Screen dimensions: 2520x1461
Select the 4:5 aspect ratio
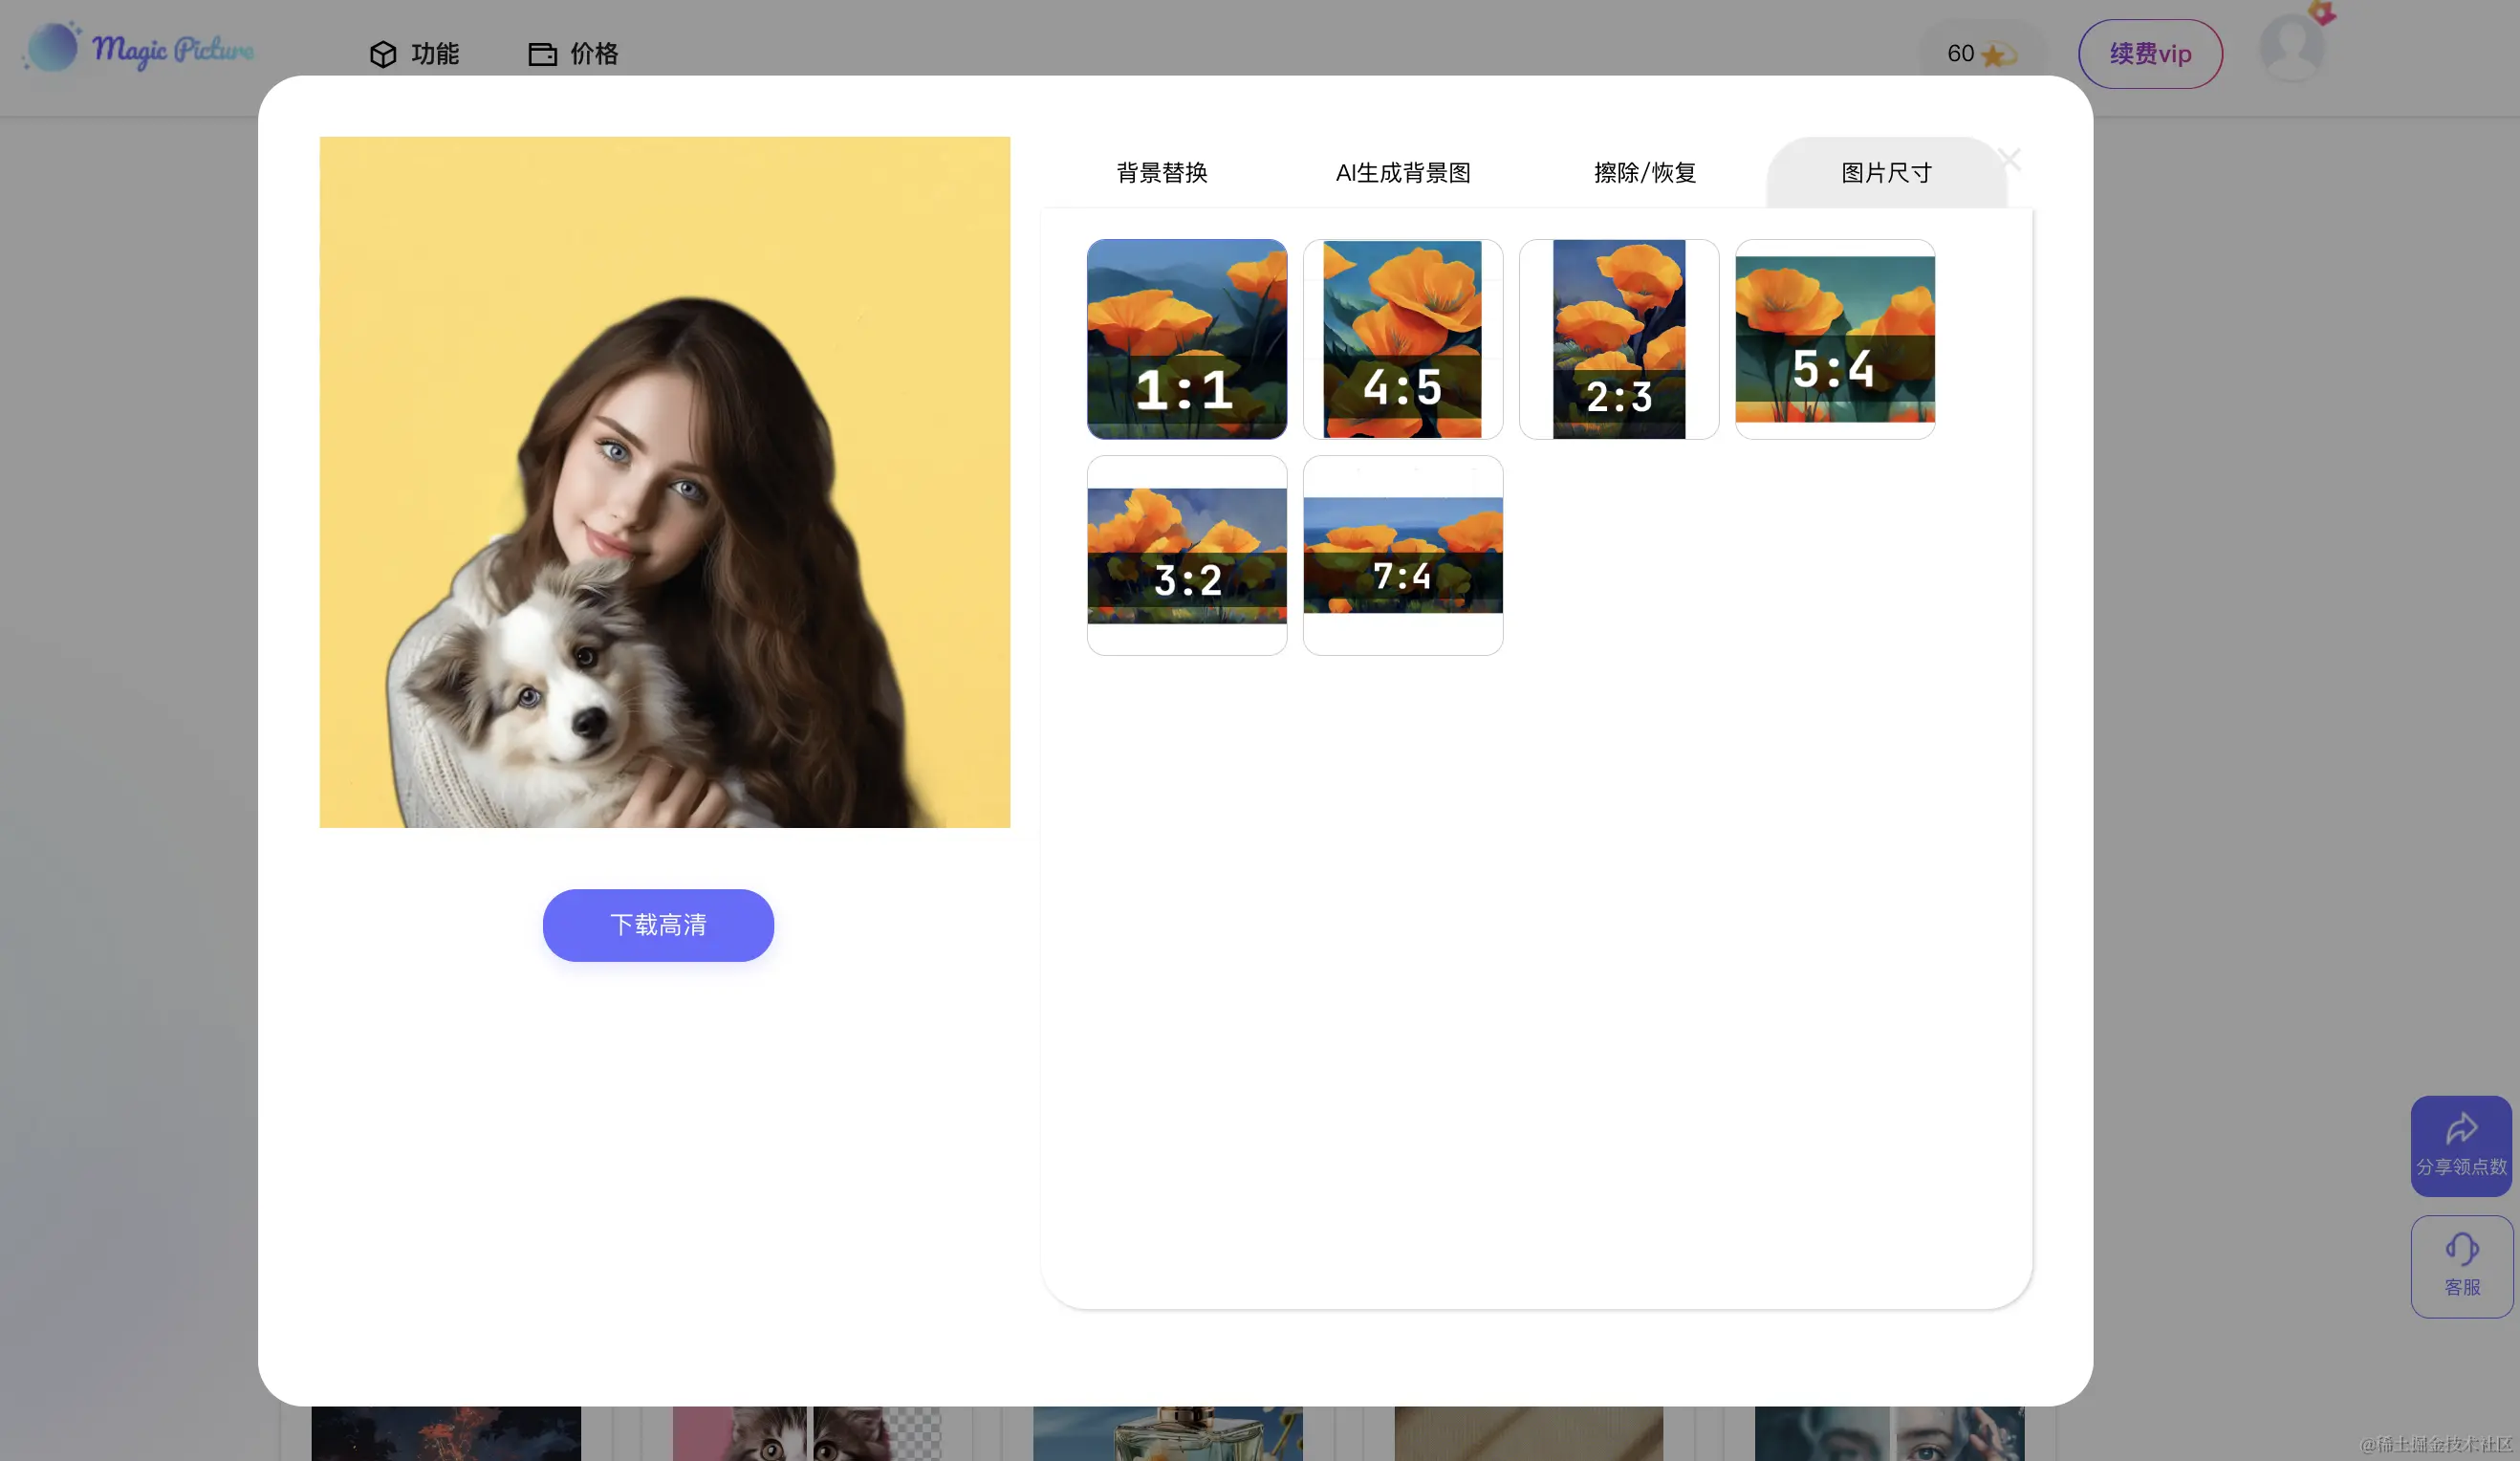pos(1402,340)
